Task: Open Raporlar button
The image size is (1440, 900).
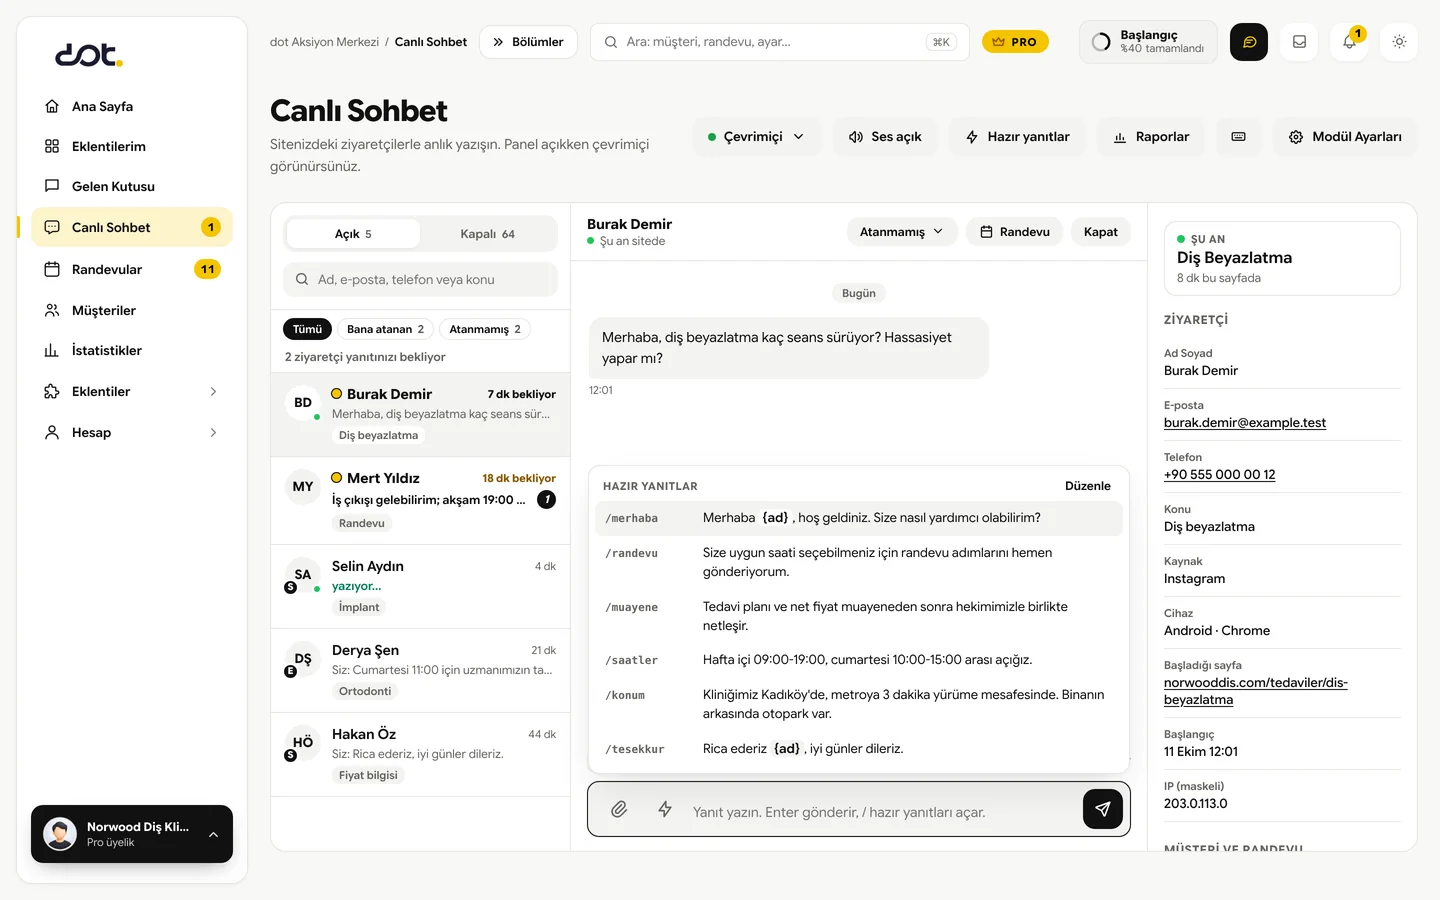Action: pos(1151,137)
